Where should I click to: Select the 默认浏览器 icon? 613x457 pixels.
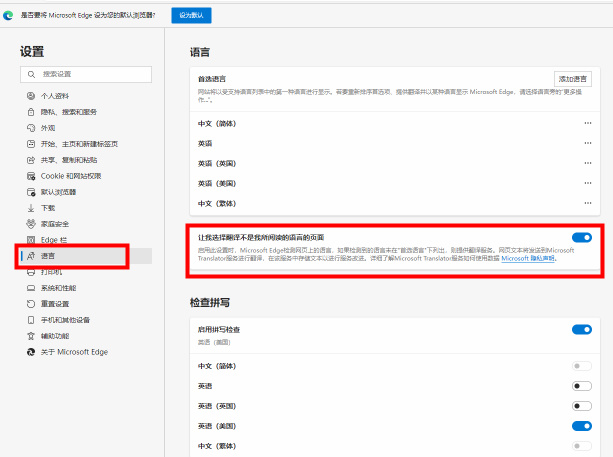coord(31,192)
